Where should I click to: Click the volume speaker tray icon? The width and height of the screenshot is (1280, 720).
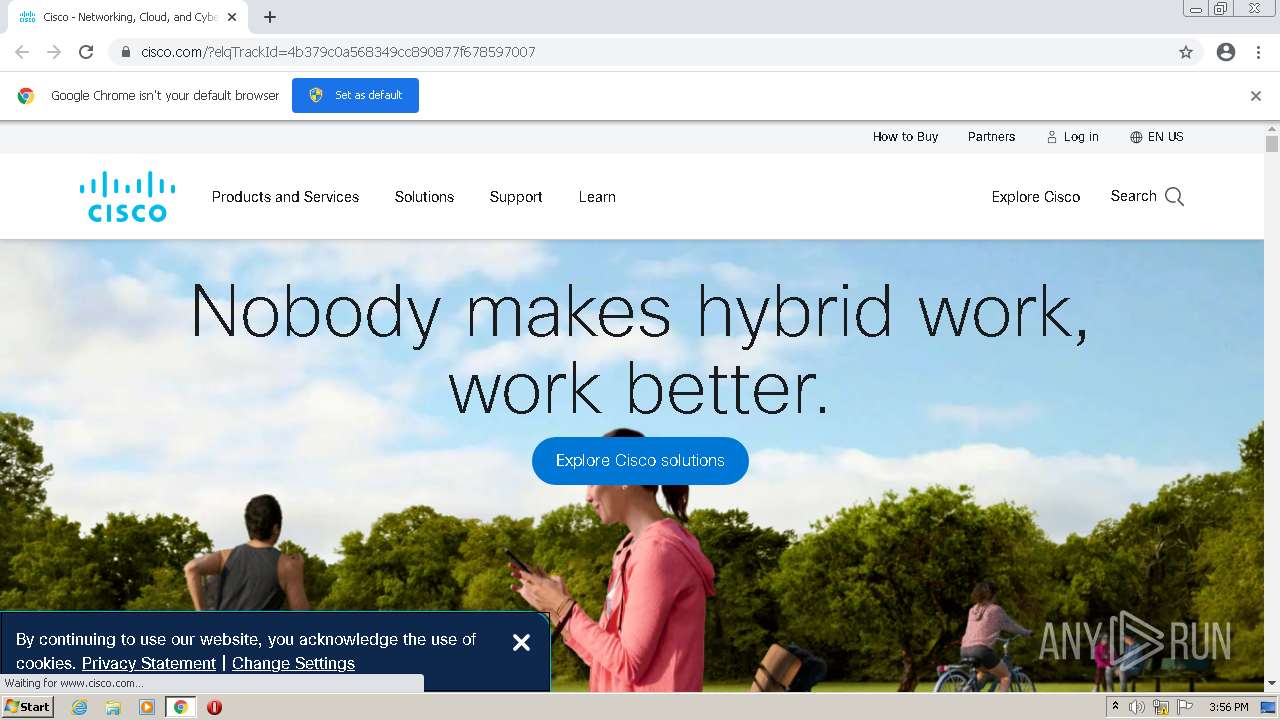(x=1137, y=707)
